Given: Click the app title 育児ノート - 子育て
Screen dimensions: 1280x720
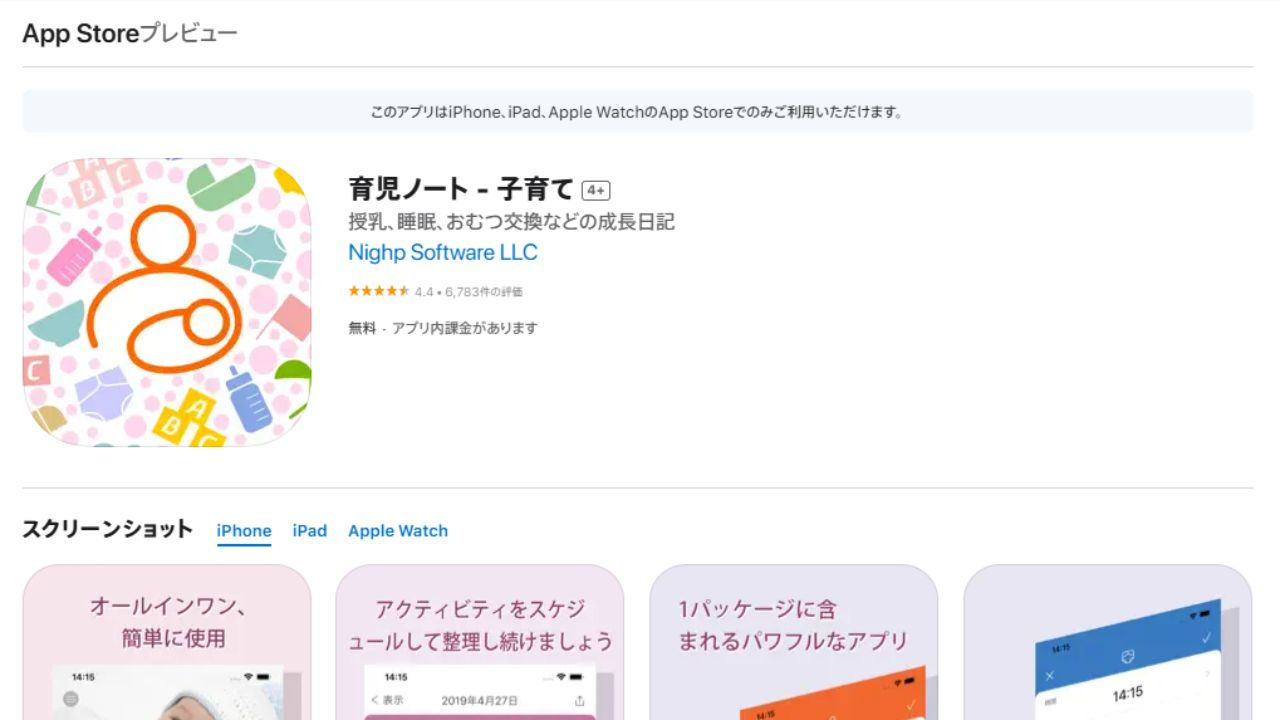Looking at the screenshot, I should coord(461,189).
